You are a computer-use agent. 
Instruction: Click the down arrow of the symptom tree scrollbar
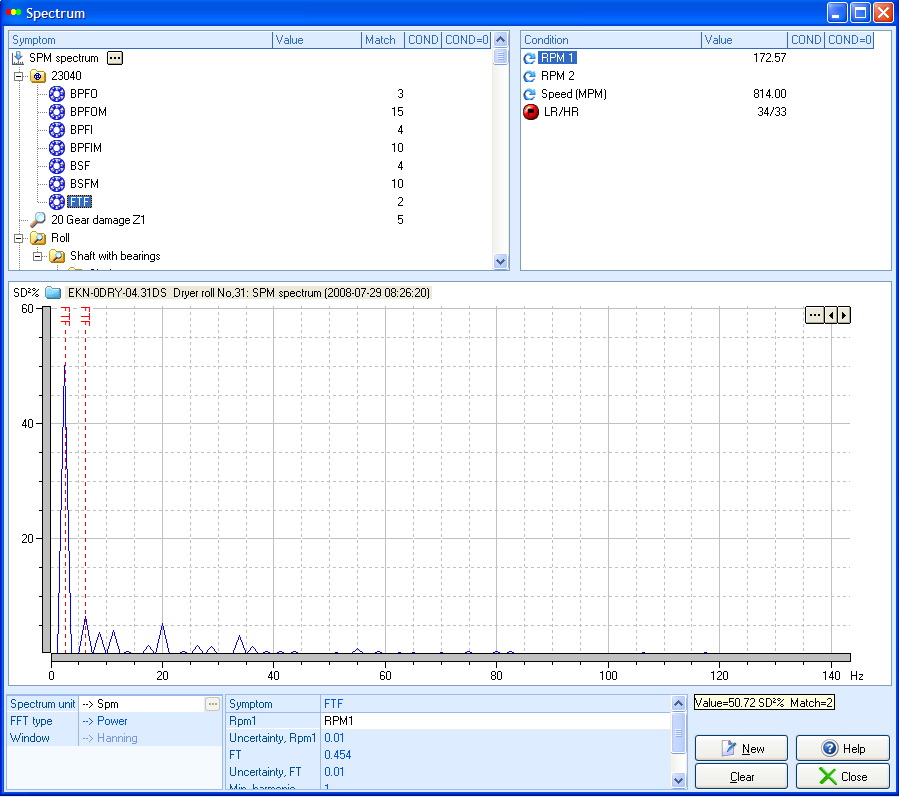(500, 260)
